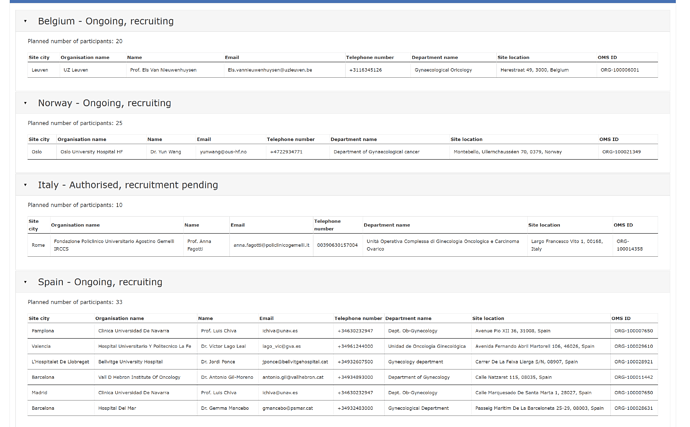Click the Italy table's Department name column header

pyautogui.click(x=386, y=225)
